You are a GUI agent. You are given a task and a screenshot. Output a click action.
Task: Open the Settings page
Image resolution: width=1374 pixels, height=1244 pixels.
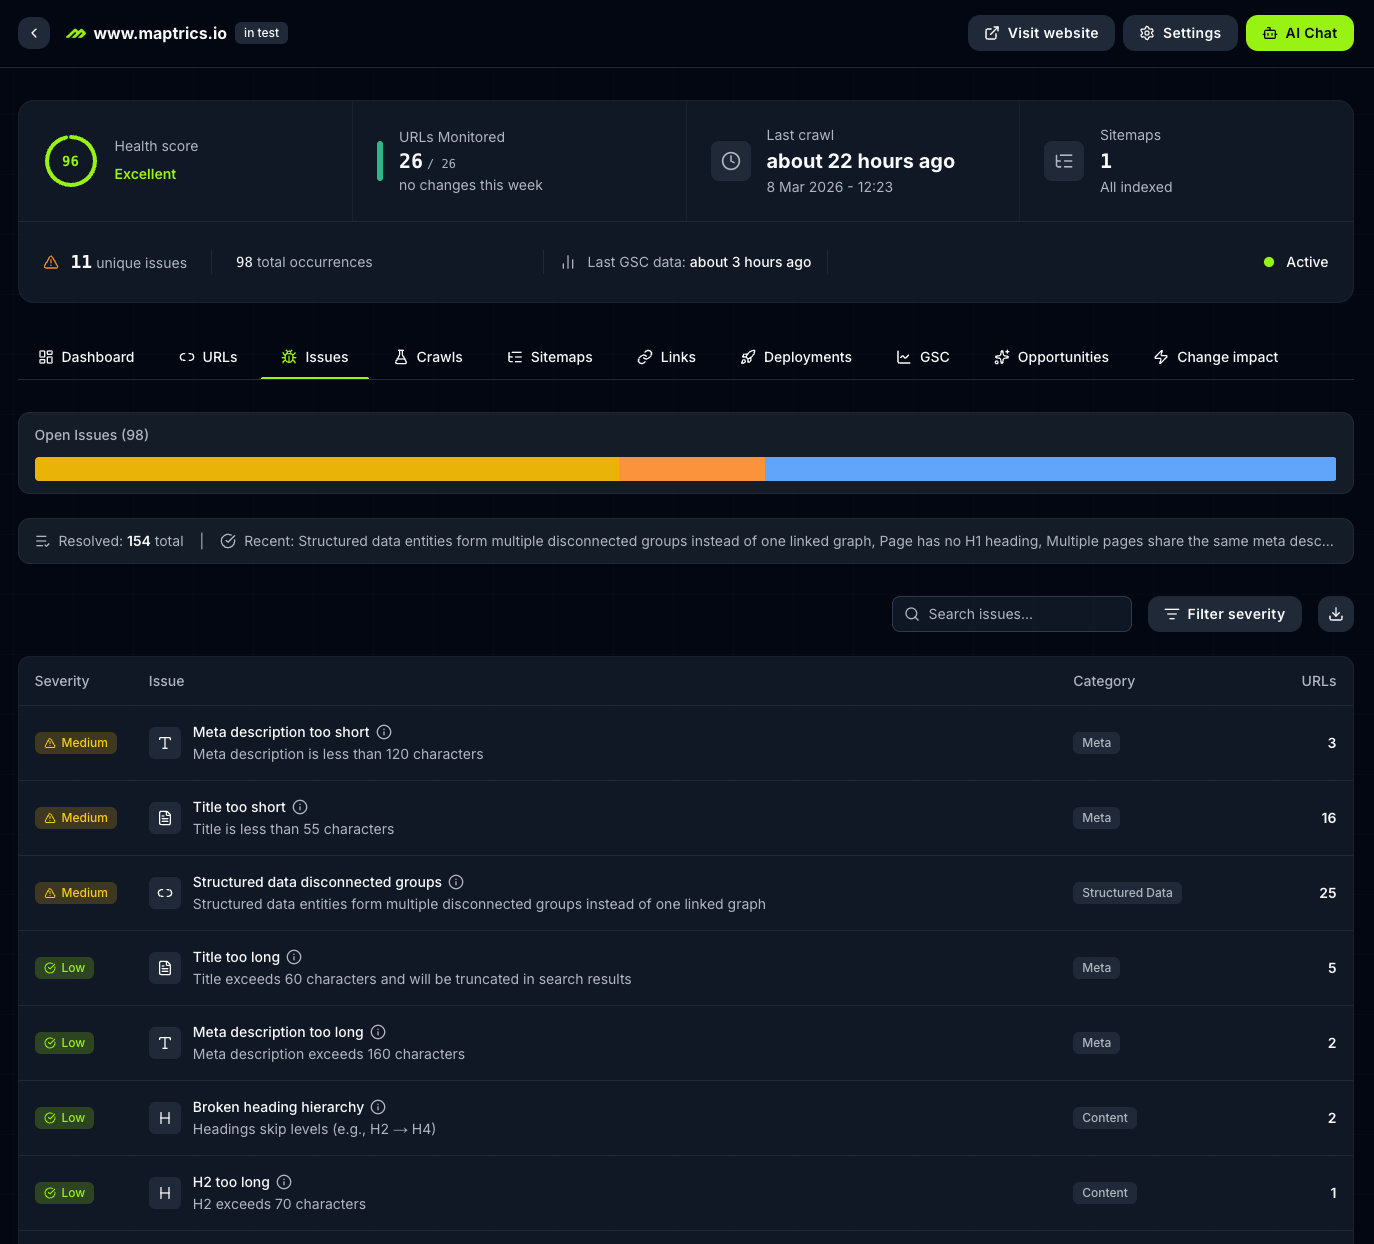coord(1180,33)
